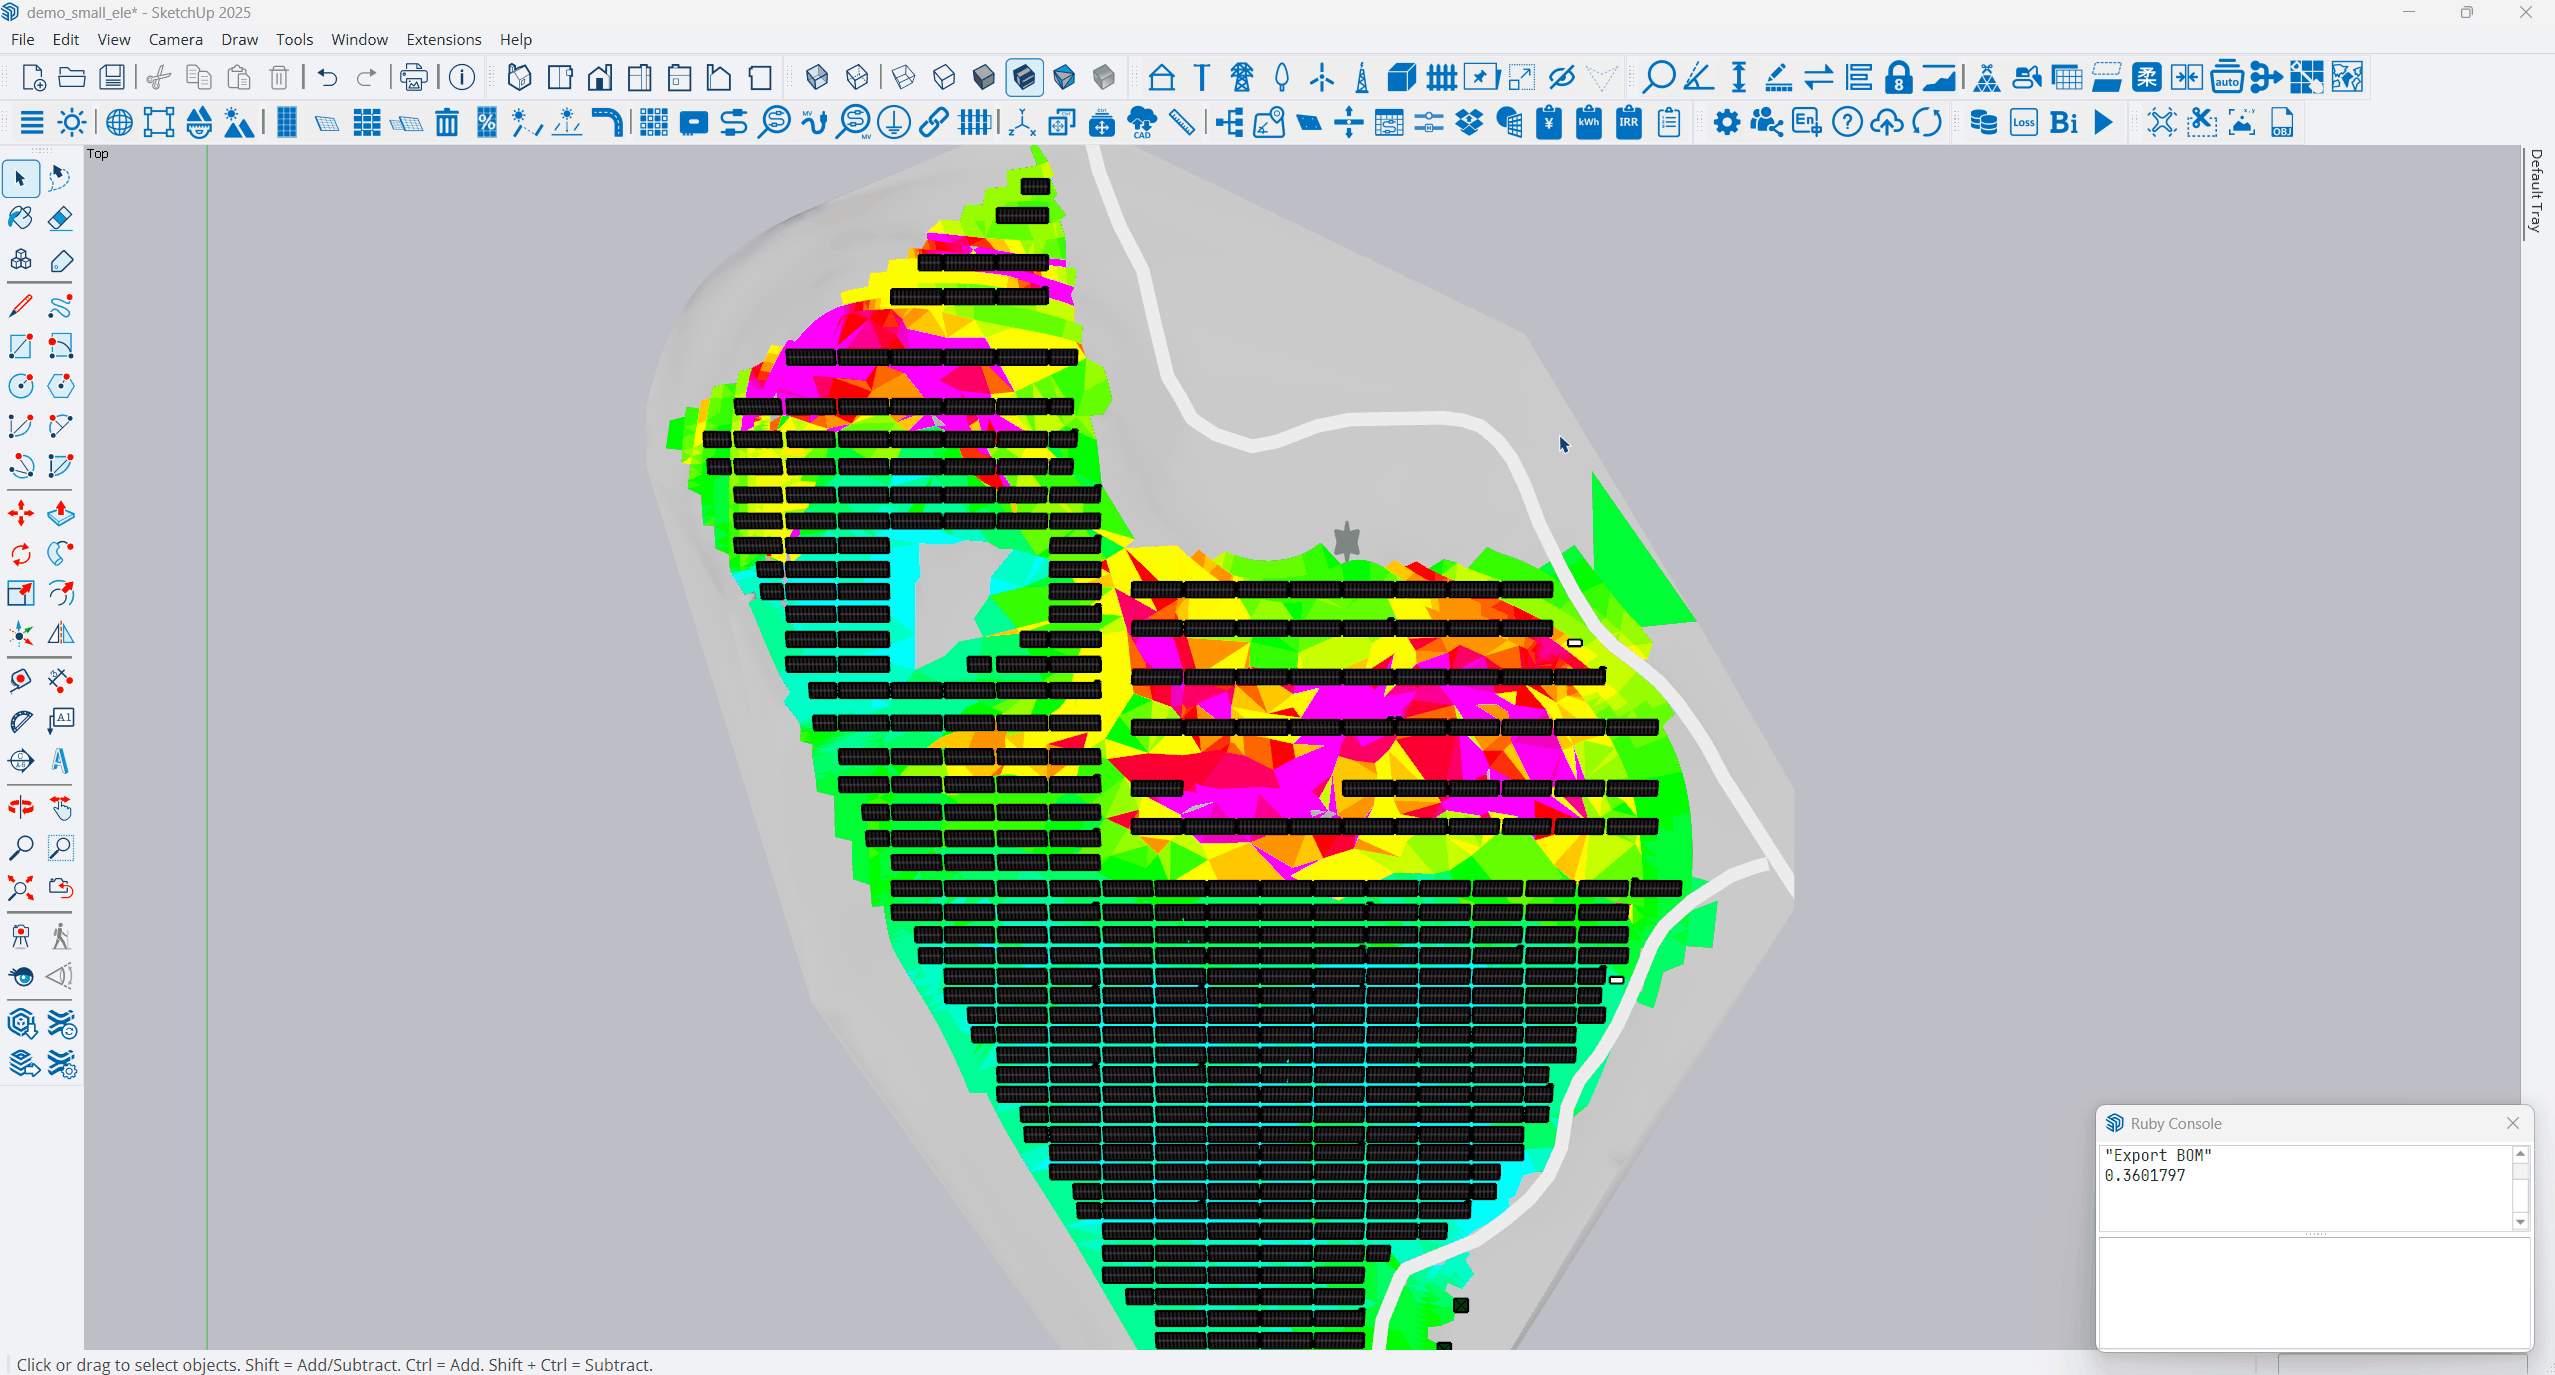The height and width of the screenshot is (1375, 2555).
Task: Select the Lasso Select tool
Action: pos(60,178)
